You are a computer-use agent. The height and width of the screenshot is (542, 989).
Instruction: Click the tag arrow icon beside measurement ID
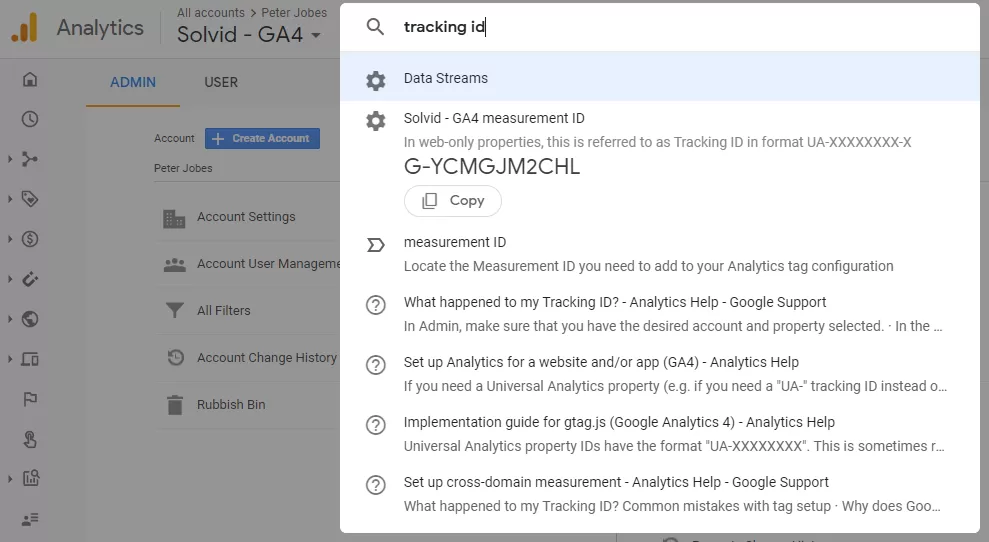[375, 245]
